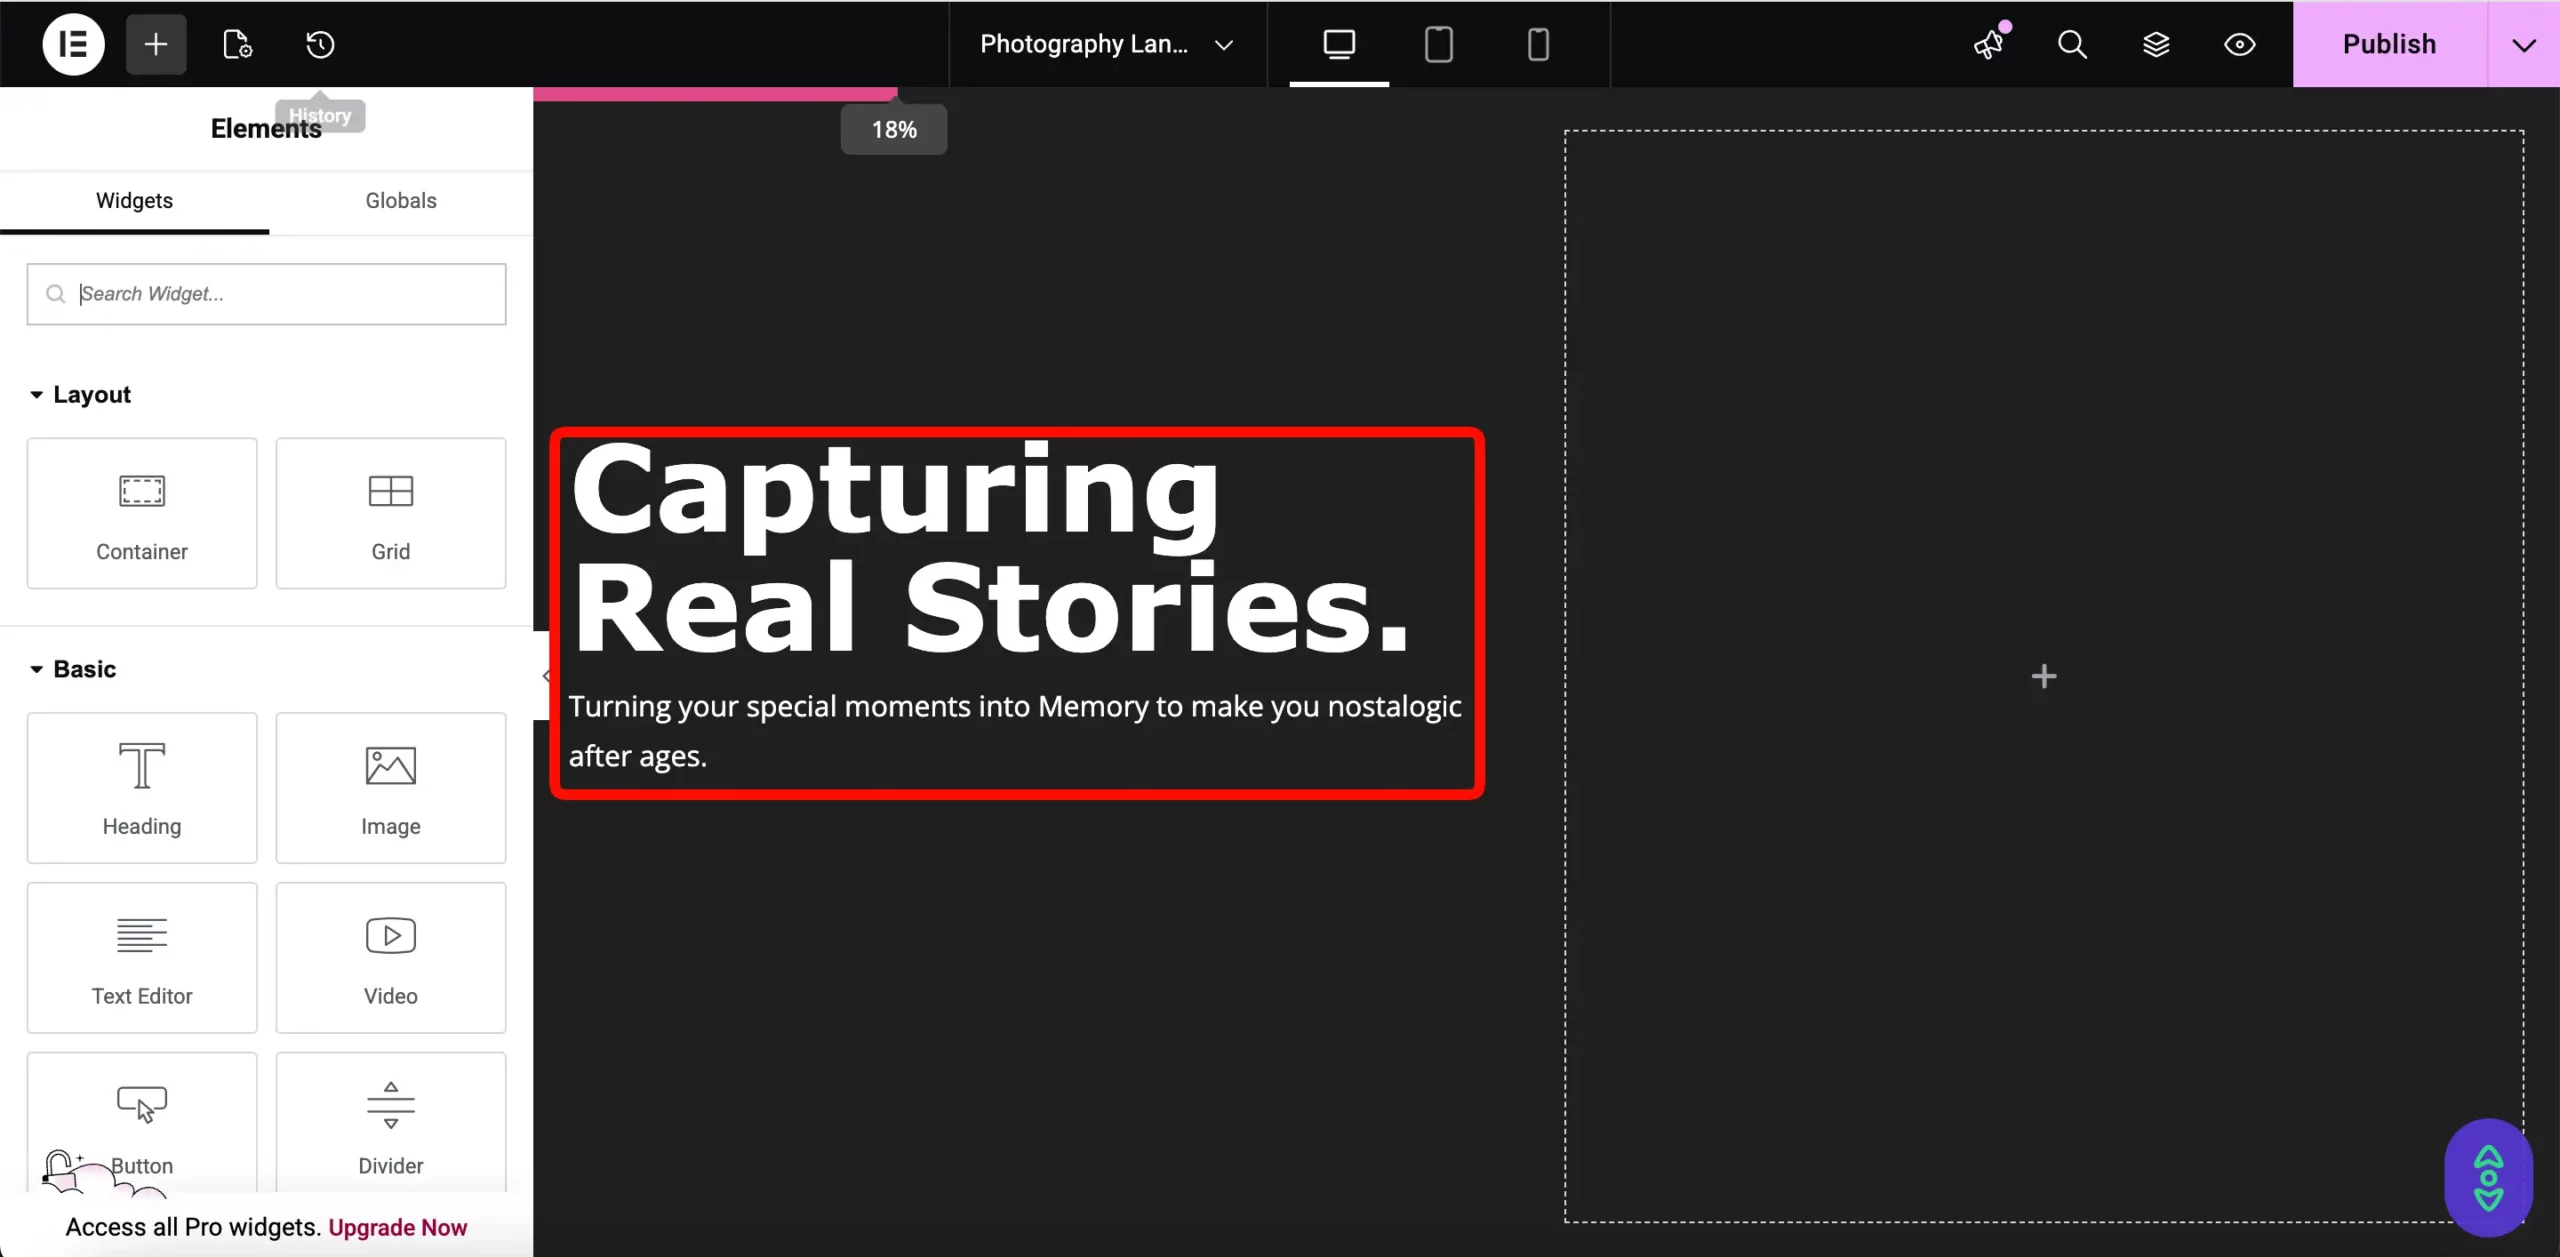Preview changes with the eye icon
Image resolution: width=2560 pixels, height=1257 pixels.
2239,44
